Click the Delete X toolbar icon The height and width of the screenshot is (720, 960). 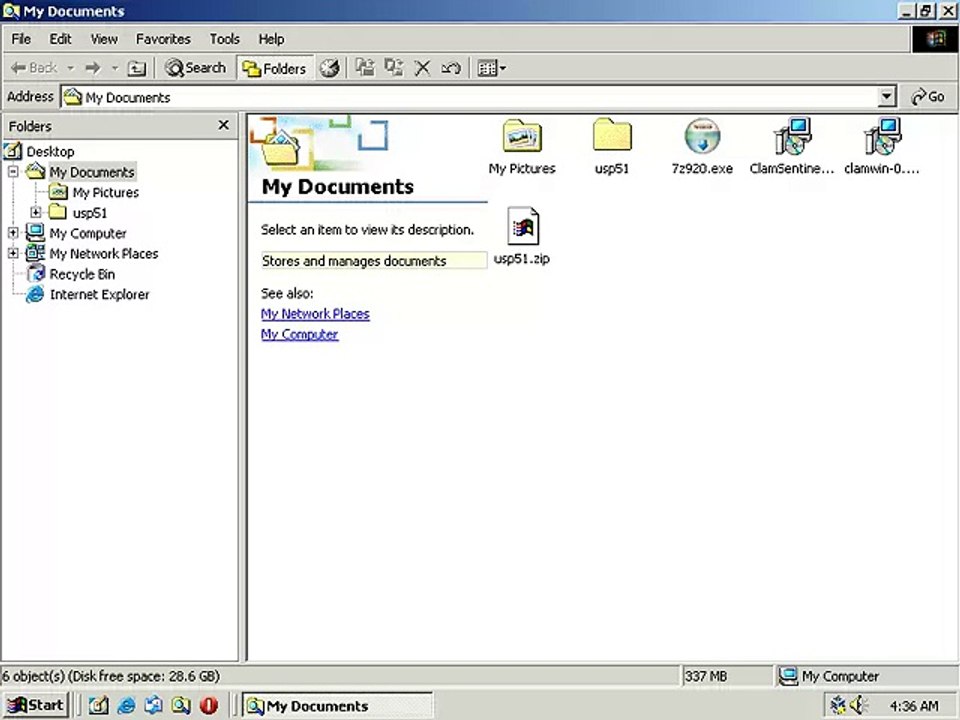pyautogui.click(x=422, y=68)
